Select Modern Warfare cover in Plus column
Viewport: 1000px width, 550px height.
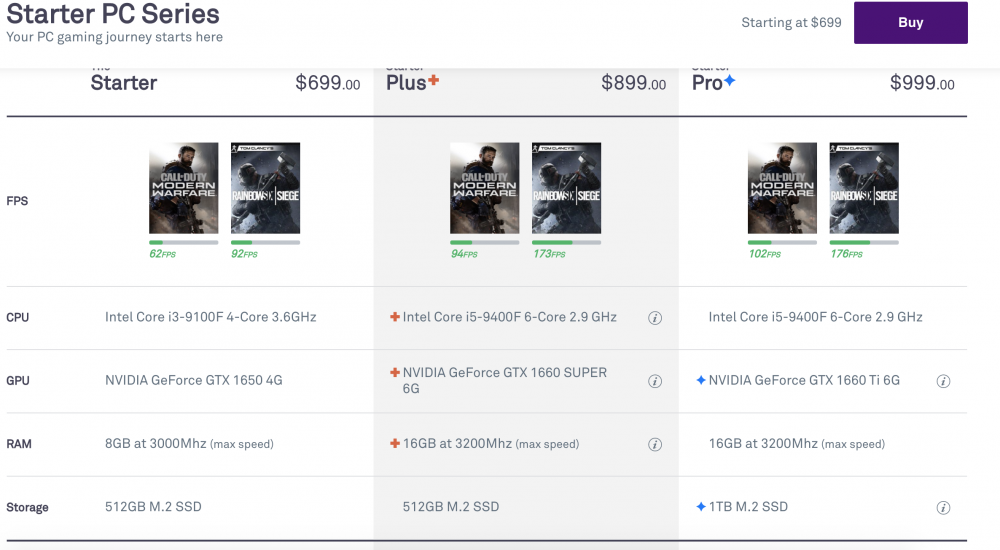click(x=484, y=188)
